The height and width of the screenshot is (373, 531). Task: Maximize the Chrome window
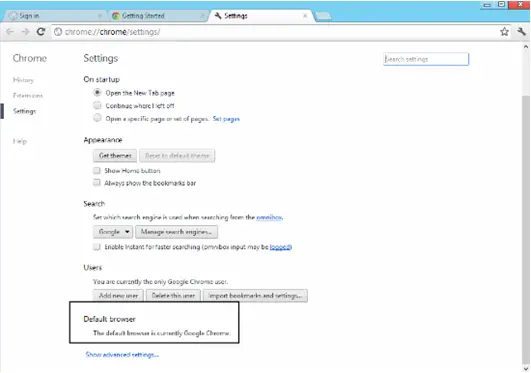pos(502,5)
